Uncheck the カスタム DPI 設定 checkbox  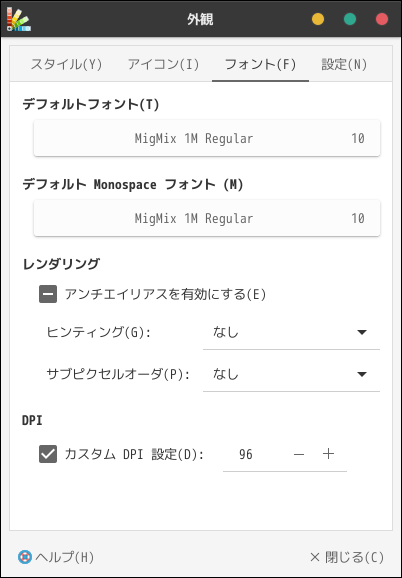pos(48,454)
